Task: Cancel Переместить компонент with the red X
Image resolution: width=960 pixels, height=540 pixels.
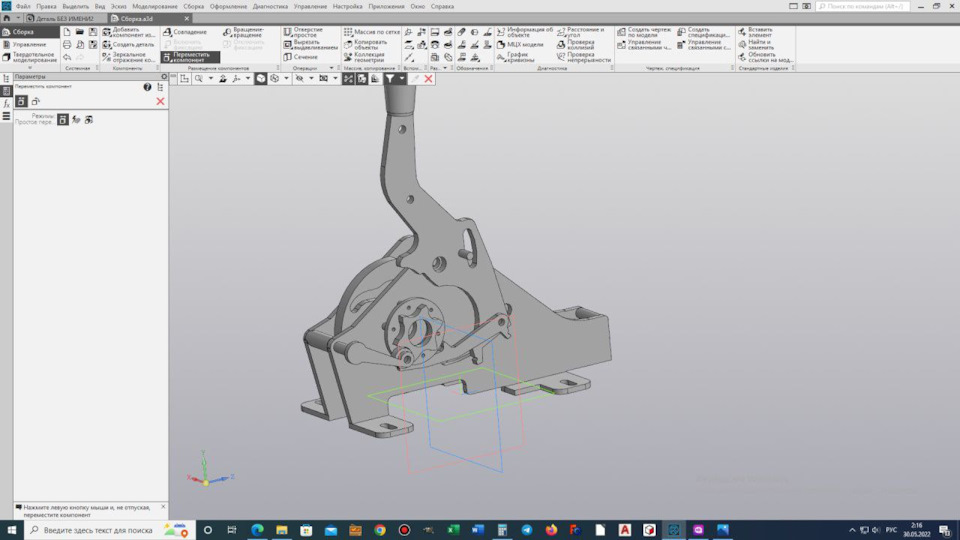Action: click(160, 101)
